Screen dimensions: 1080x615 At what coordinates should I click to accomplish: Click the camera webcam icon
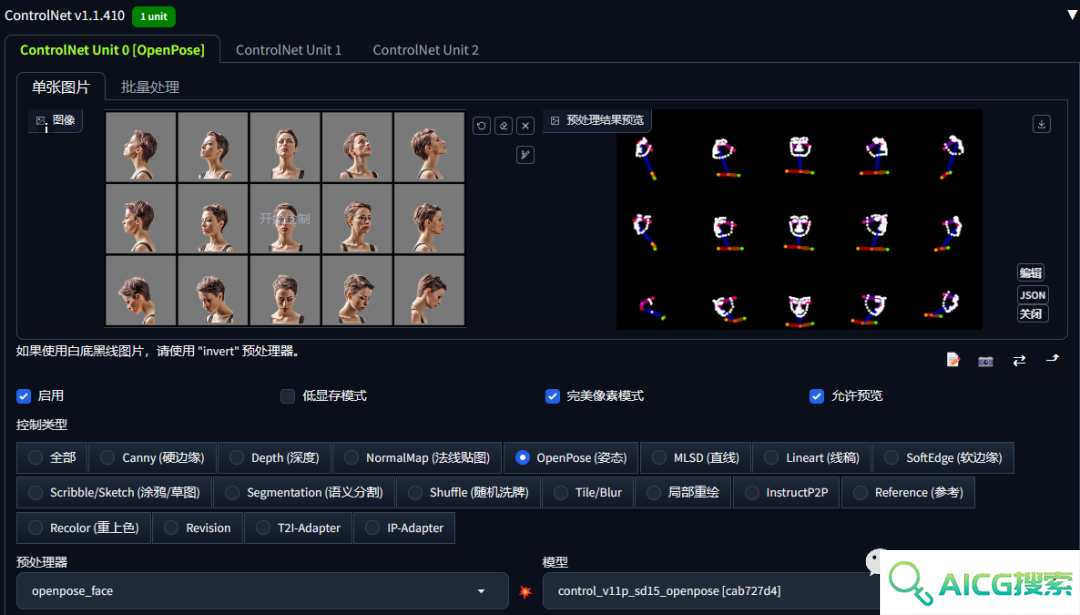986,361
